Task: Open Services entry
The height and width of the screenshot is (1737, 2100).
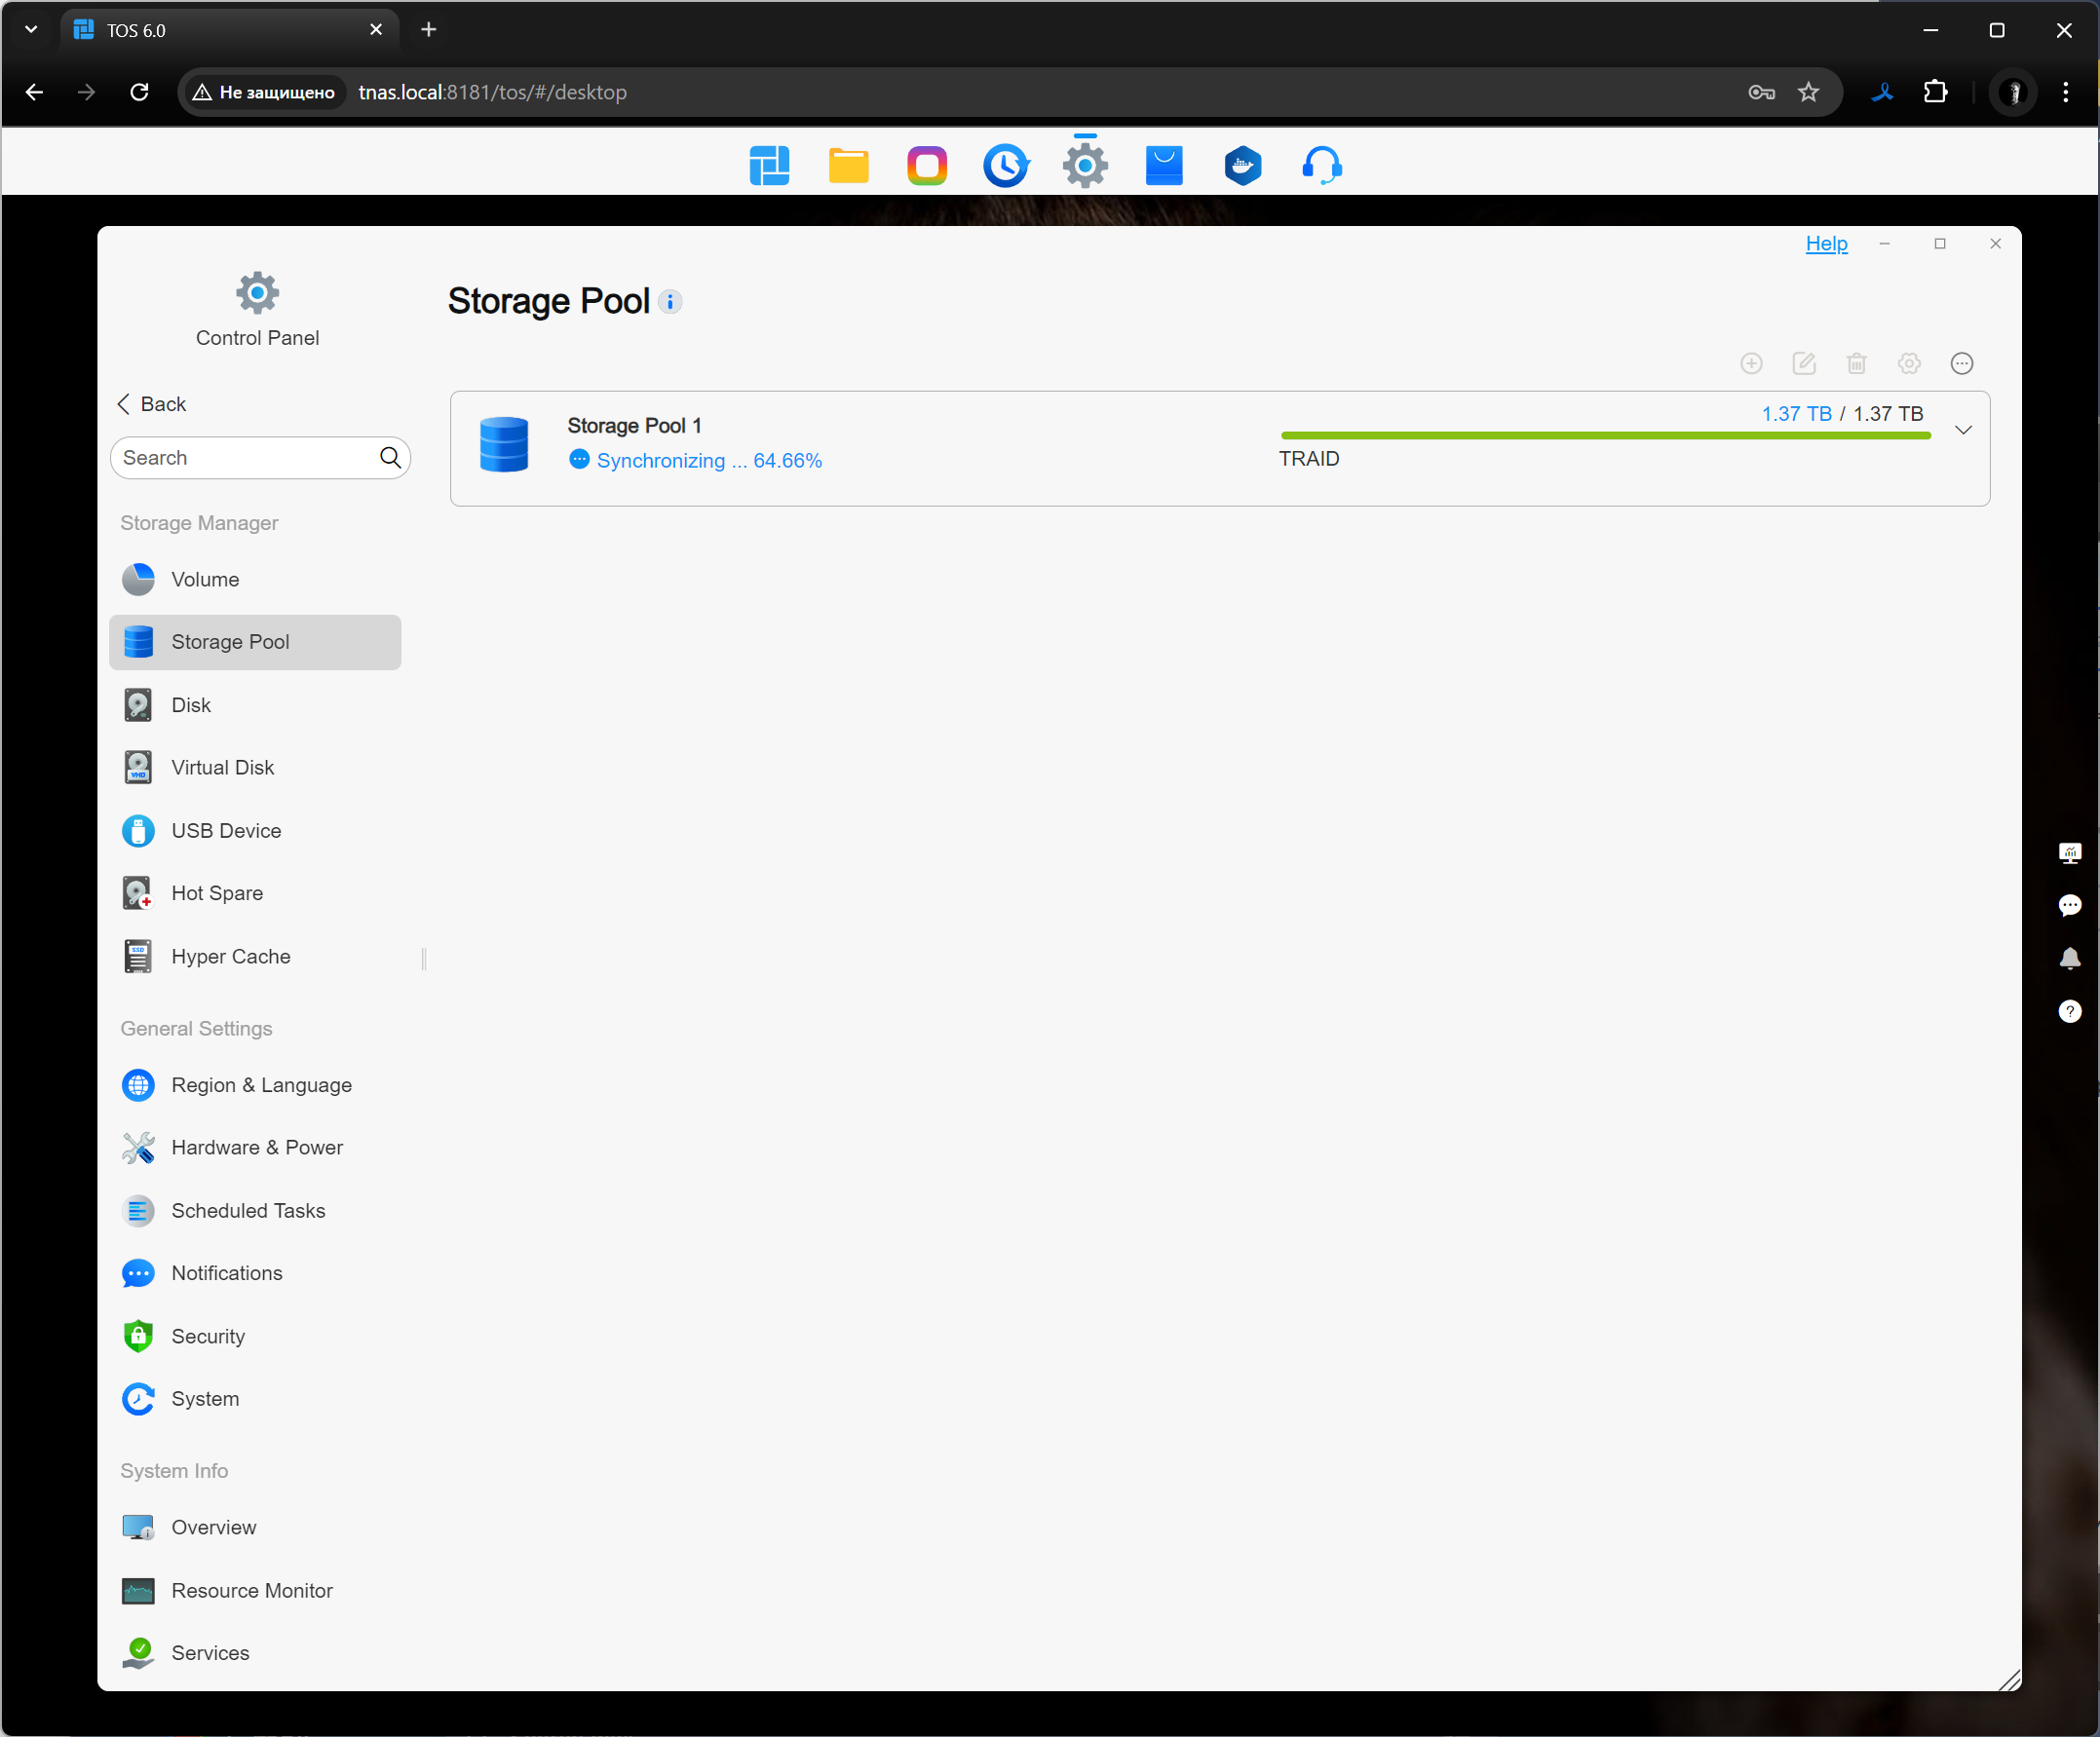Action: coord(255,1653)
